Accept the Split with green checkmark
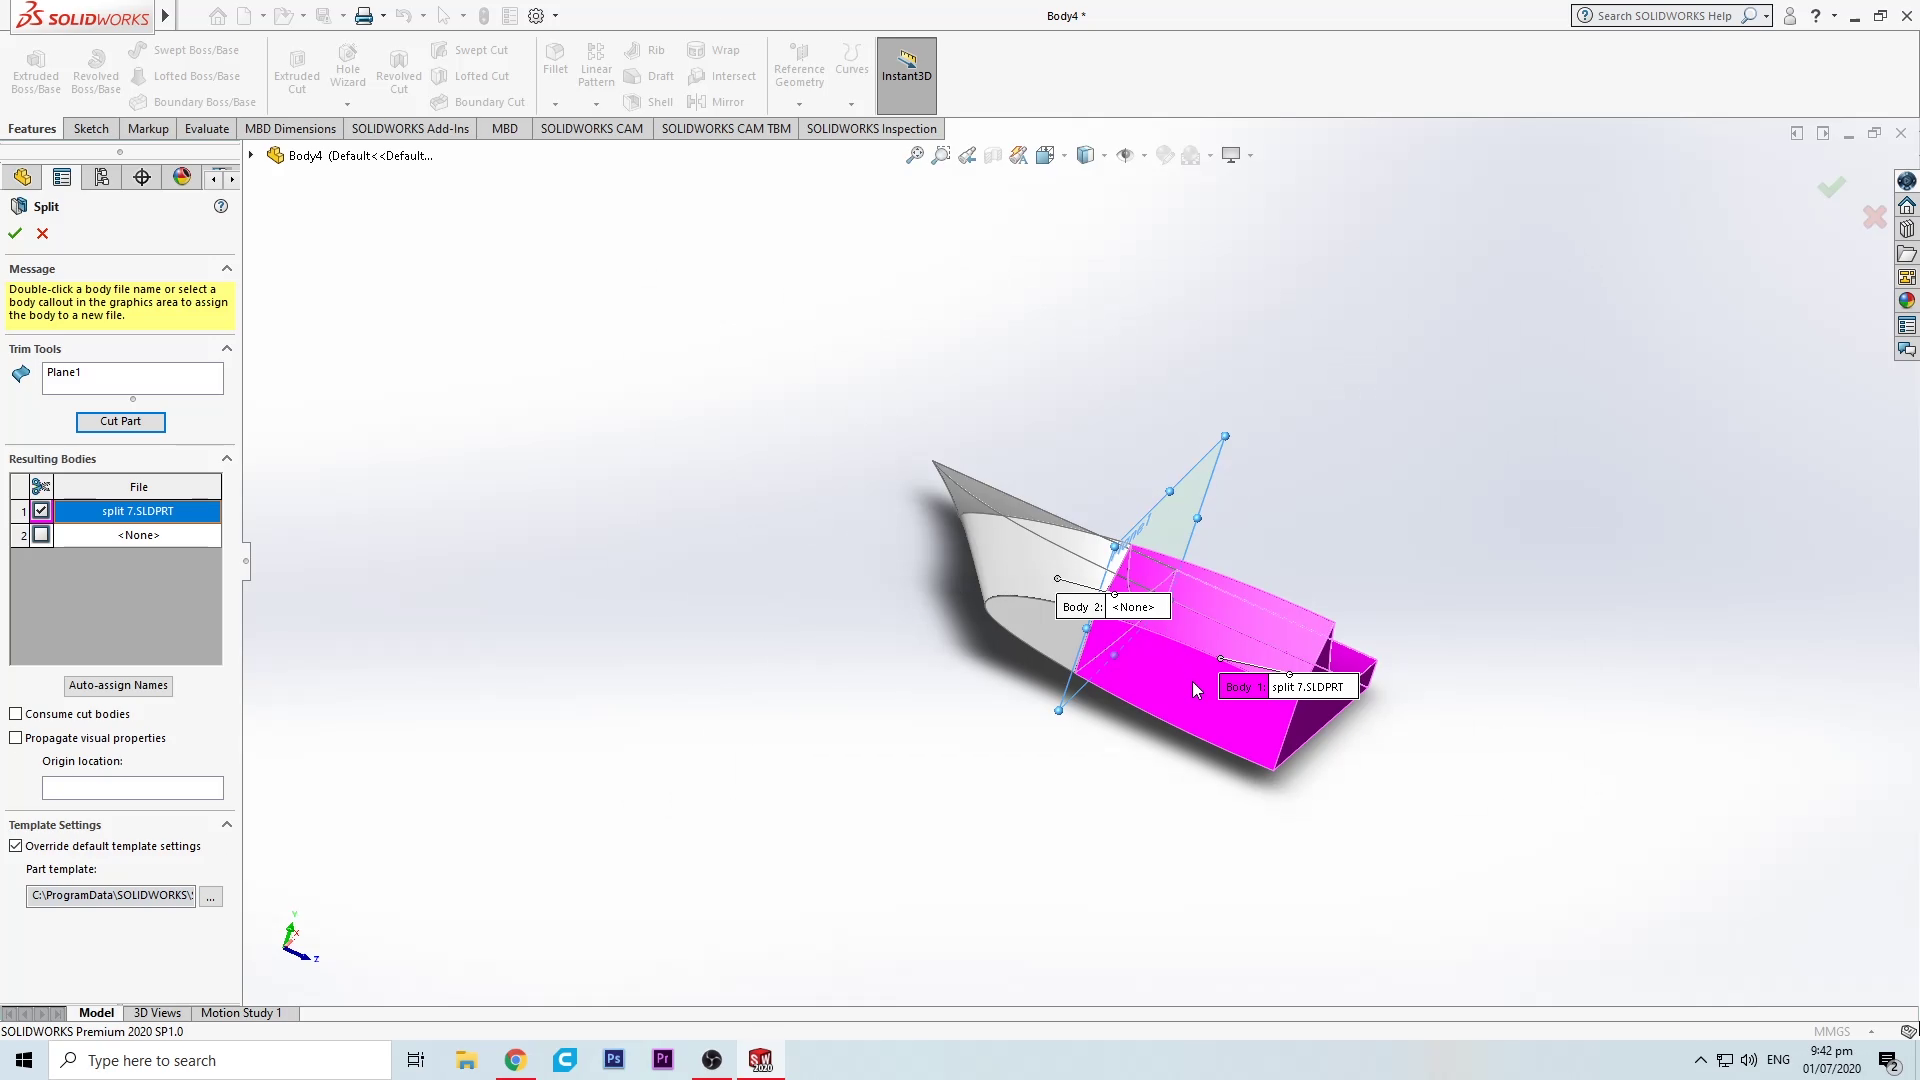 (15, 233)
